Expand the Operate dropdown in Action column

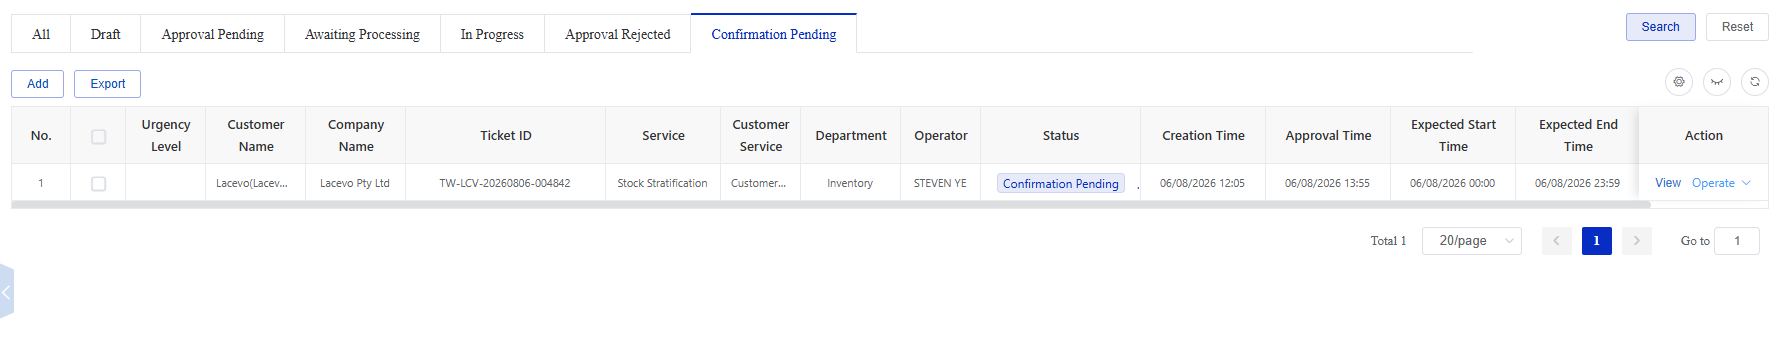[x=1722, y=183]
